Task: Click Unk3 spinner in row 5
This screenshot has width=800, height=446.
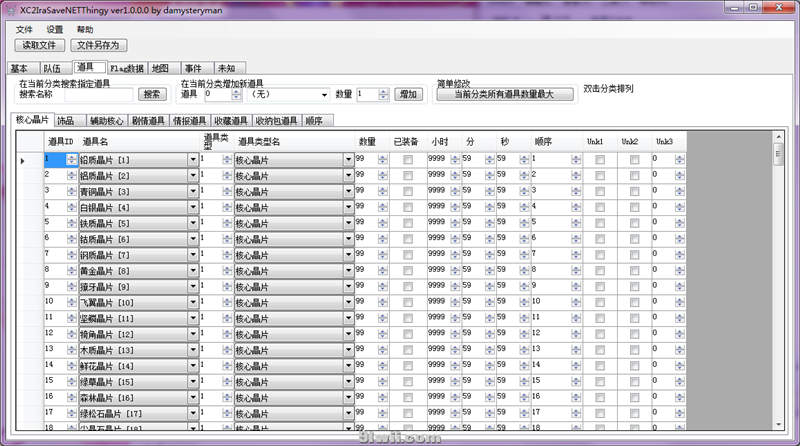Action: [x=680, y=223]
